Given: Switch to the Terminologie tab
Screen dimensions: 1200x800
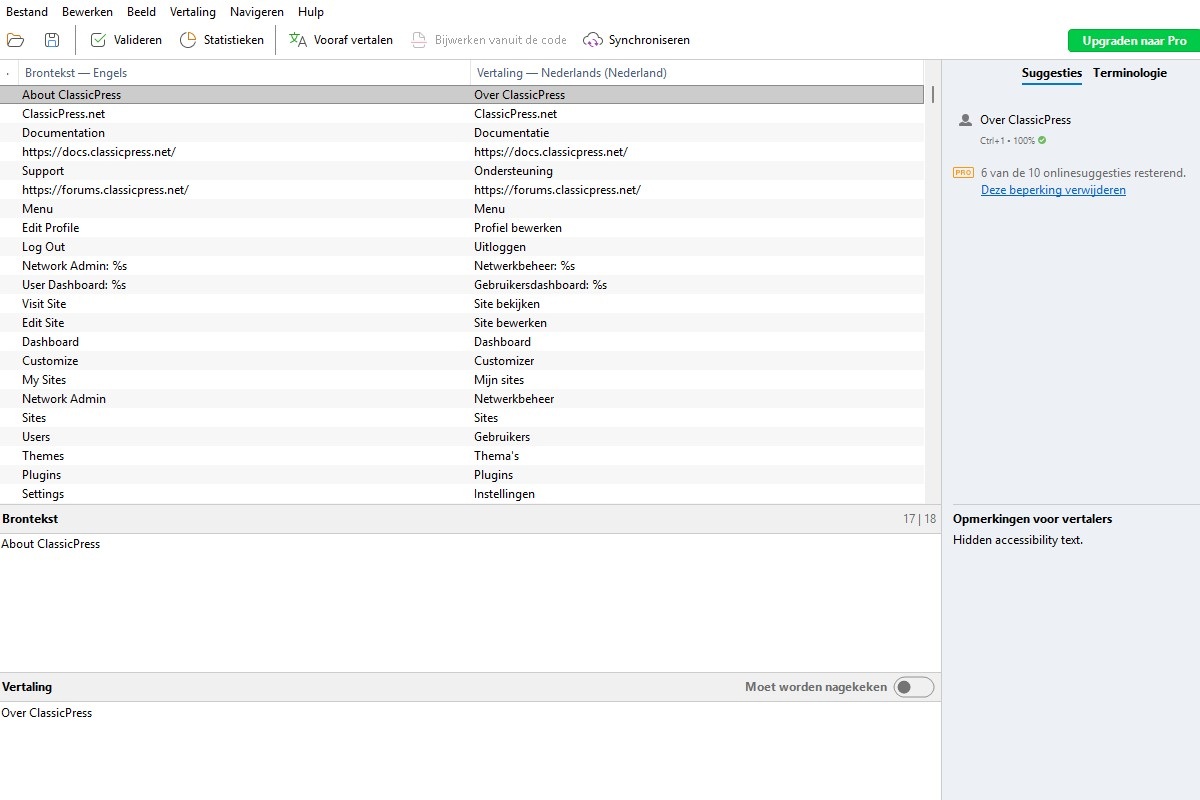Looking at the screenshot, I should [1129, 73].
